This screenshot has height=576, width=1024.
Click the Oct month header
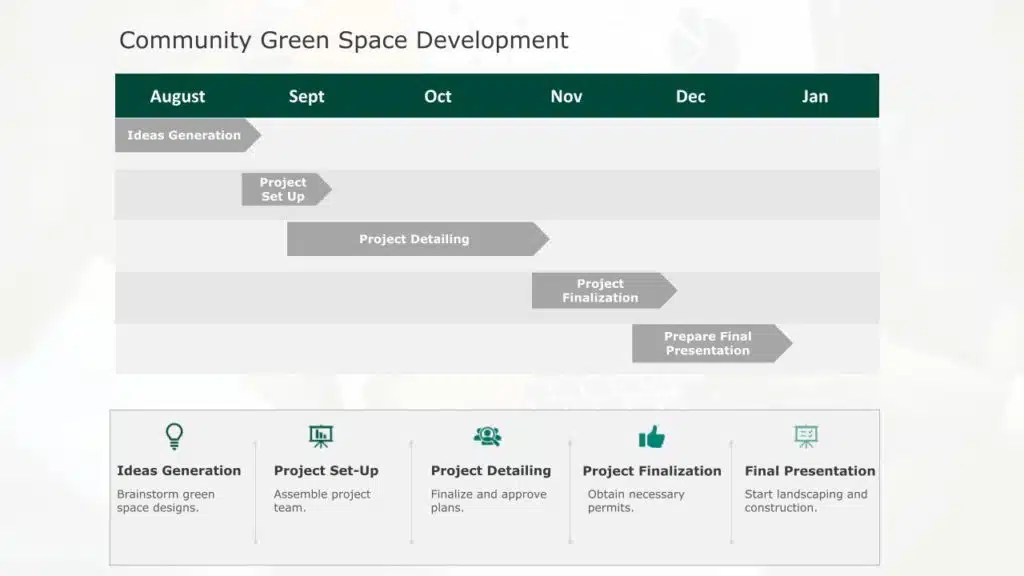tap(437, 96)
